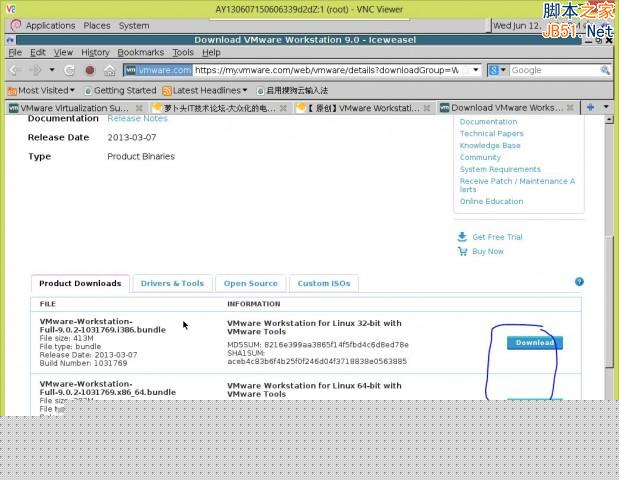
Task: Select the Product Downloads tab
Action: (80, 283)
